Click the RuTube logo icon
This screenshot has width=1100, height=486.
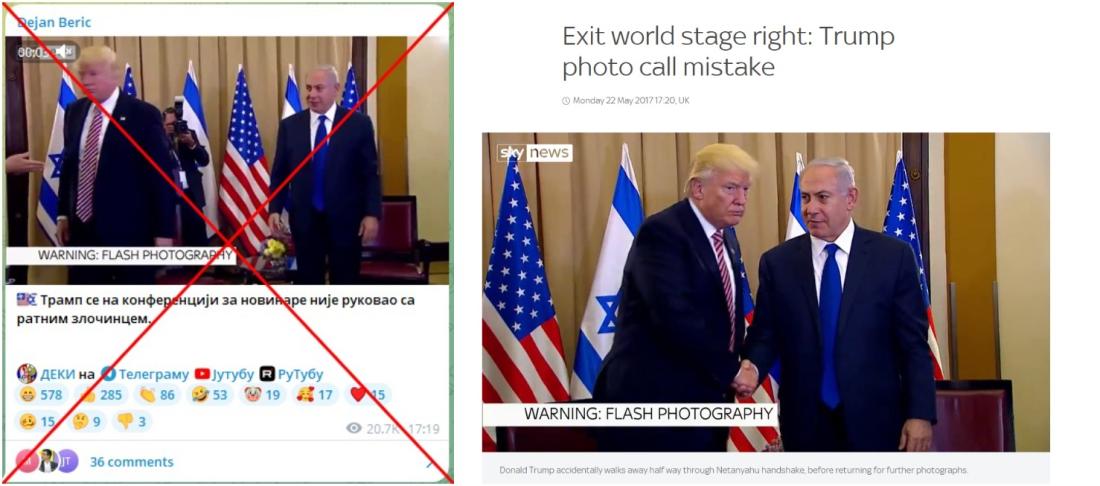(x=267, y=374)
